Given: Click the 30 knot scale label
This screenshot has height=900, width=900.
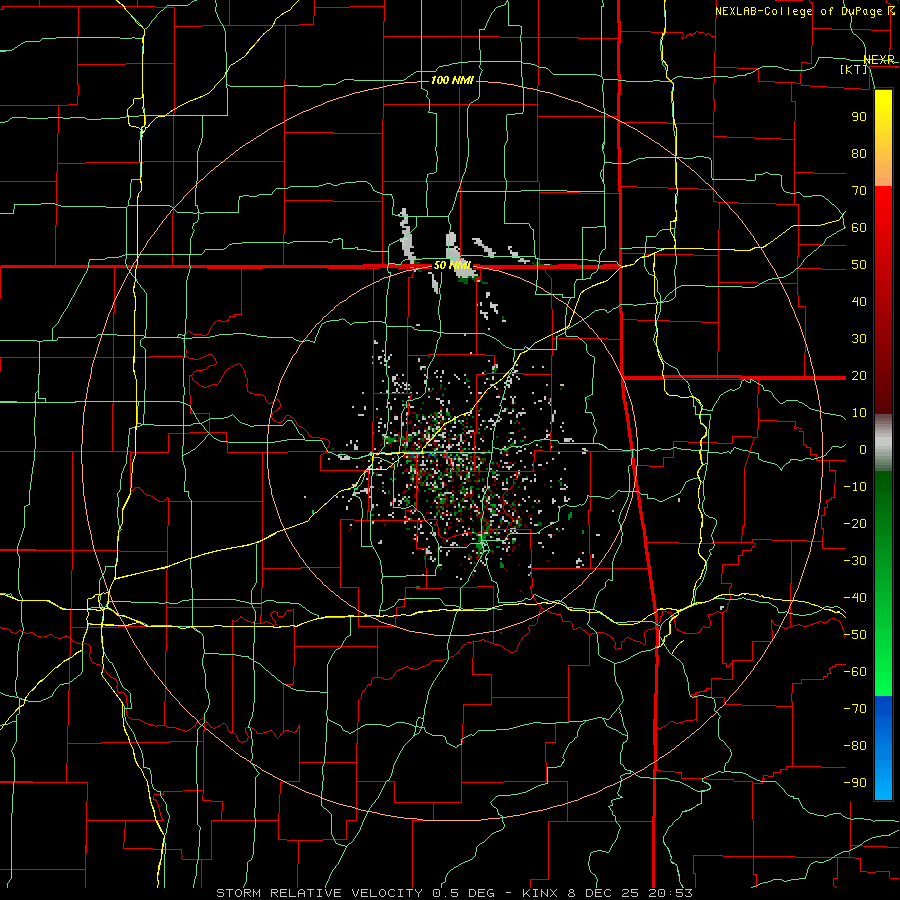Looking at the screenshot, I should [x=859, y=339].
